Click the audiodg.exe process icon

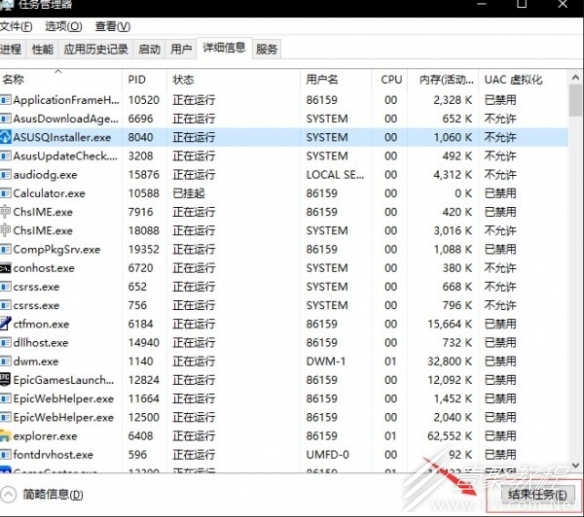tap(5, 175)
